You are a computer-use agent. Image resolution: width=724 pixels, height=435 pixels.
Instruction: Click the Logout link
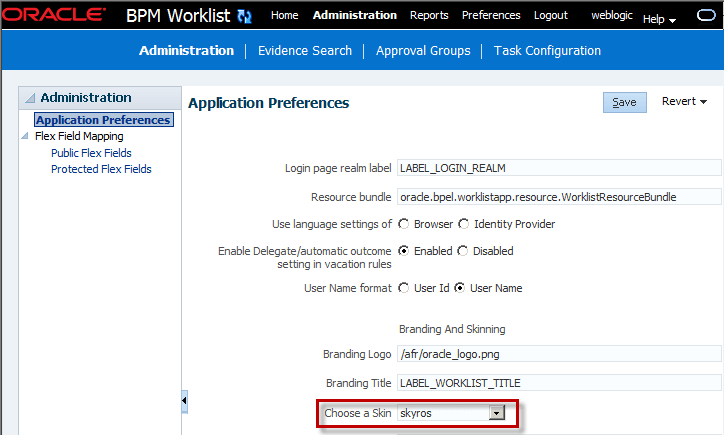(550, 15)
